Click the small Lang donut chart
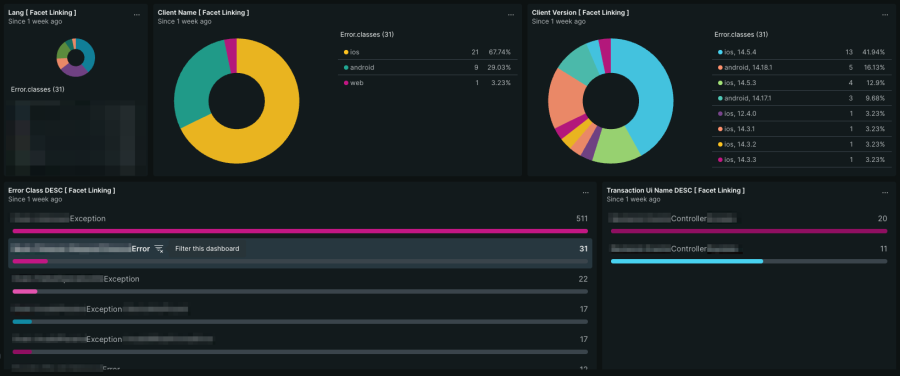900x376 pixels. [76, 57]
